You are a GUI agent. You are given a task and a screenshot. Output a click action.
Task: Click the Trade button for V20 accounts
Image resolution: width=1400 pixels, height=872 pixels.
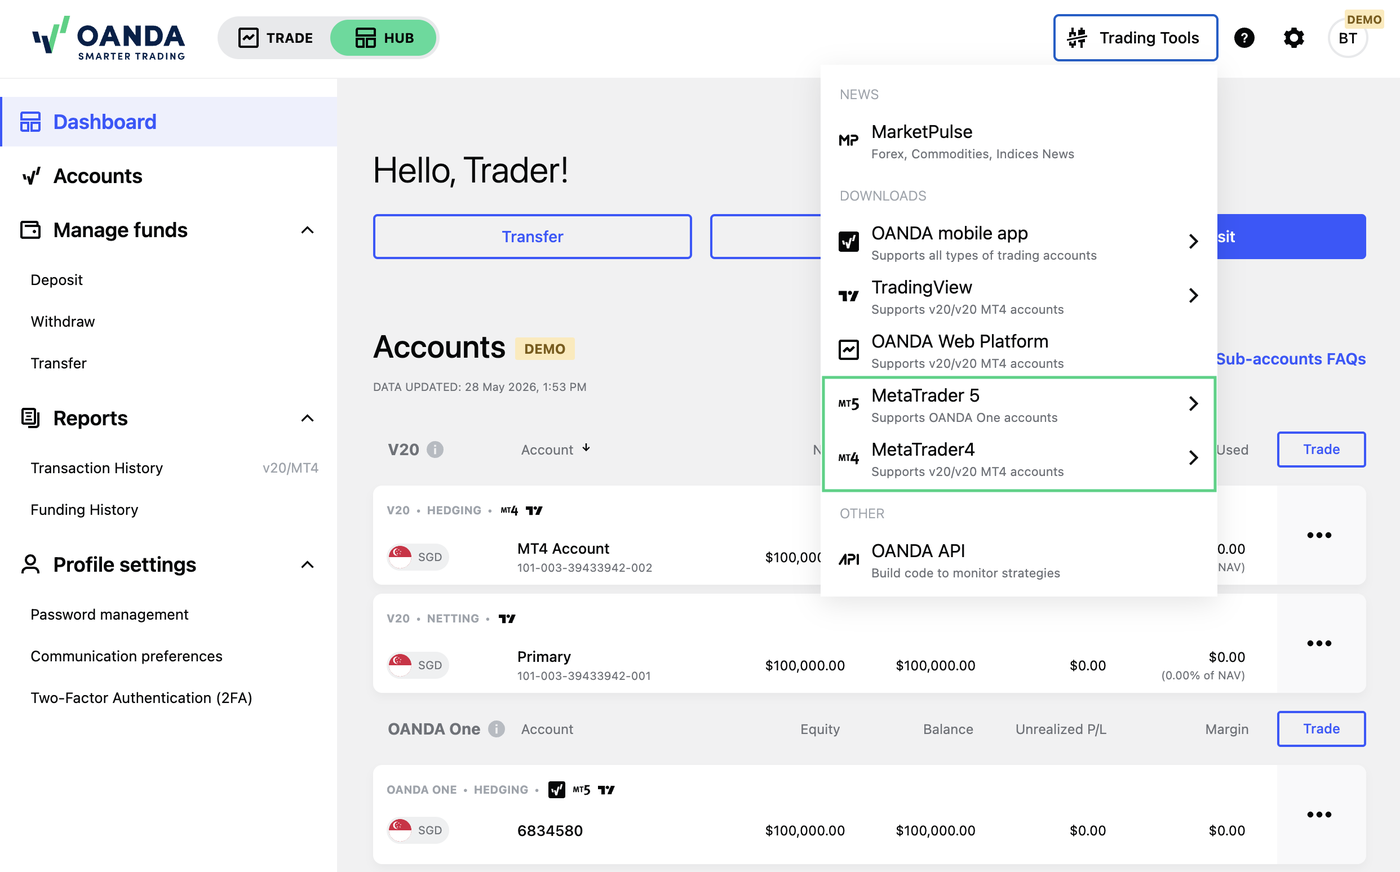[x=1321, y=450]
